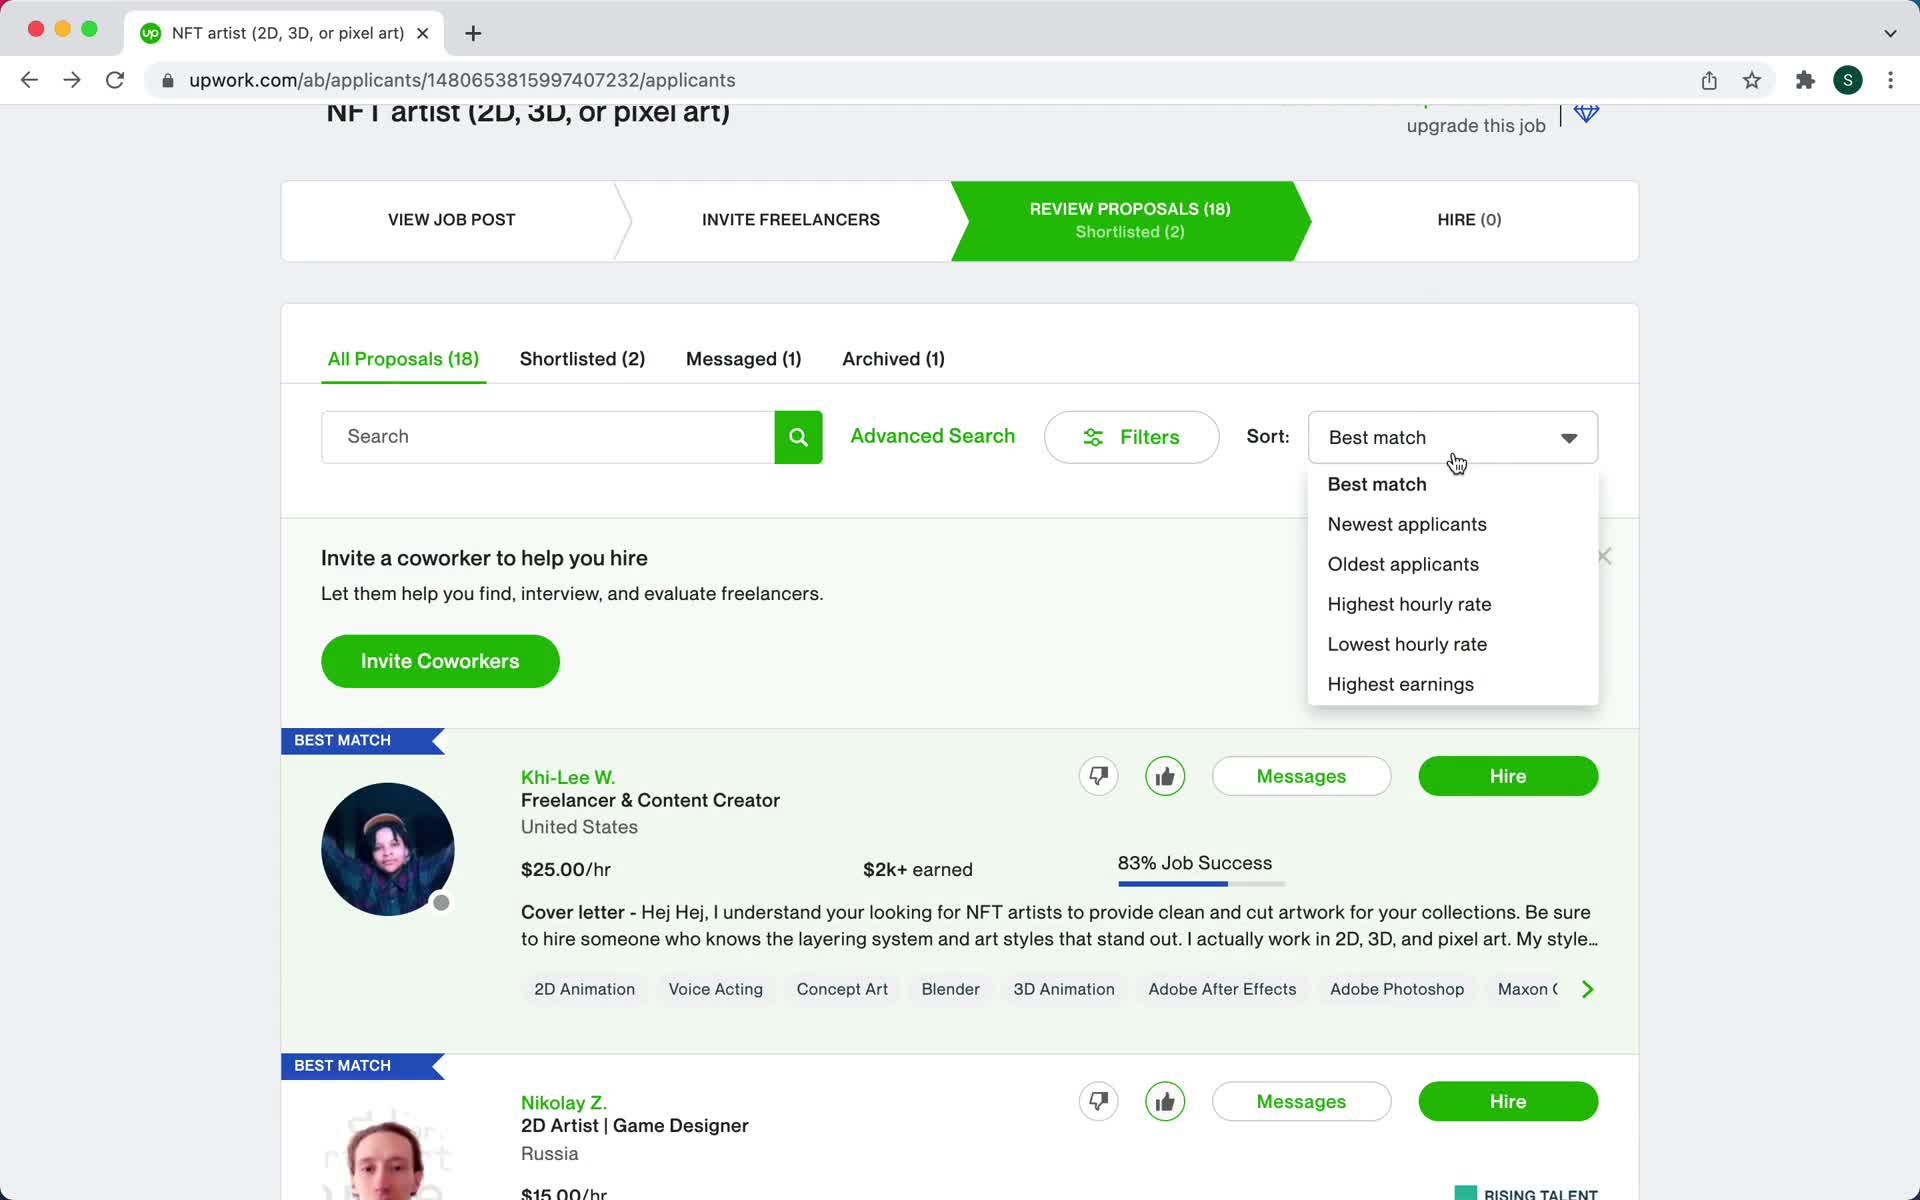
Task: Select 'Newest applicants' from sort dropdown
Action: point(1407,524)
